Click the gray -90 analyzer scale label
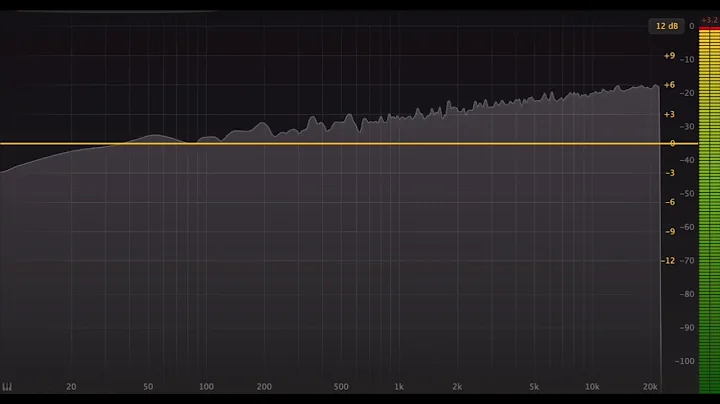Image resolution: width=720 pixels, height=404 pixels. pyautogui.click(x=687, y=328)
